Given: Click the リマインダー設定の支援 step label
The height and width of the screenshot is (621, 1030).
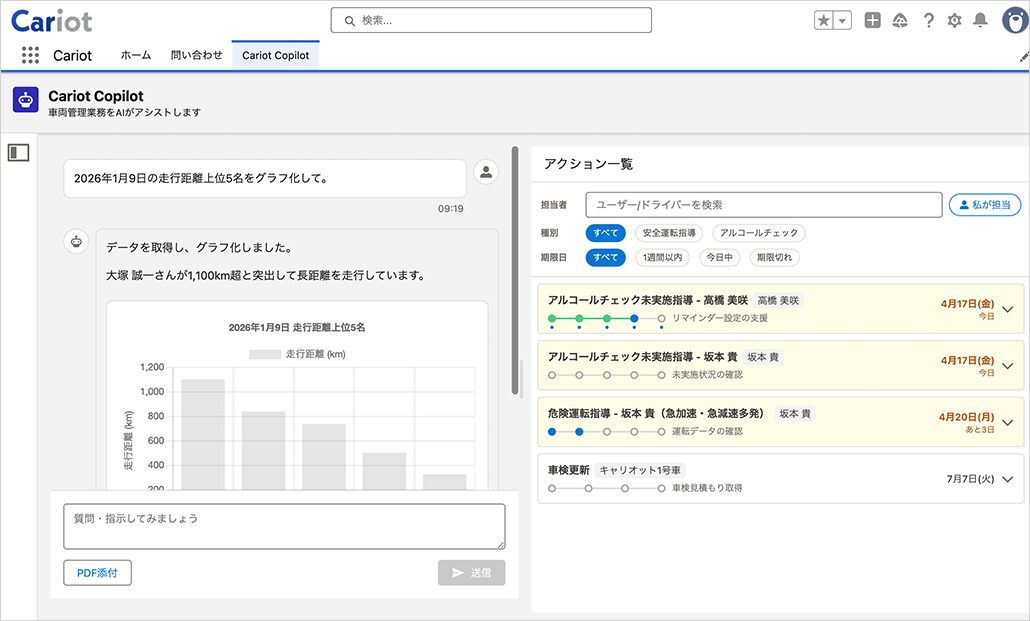Looking at the screenshot, I should (x=719, y=318).
